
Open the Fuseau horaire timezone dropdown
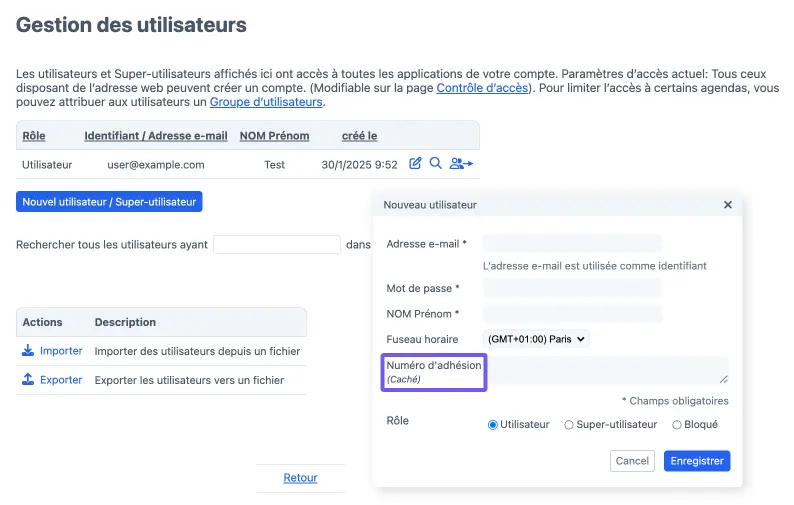536,339
